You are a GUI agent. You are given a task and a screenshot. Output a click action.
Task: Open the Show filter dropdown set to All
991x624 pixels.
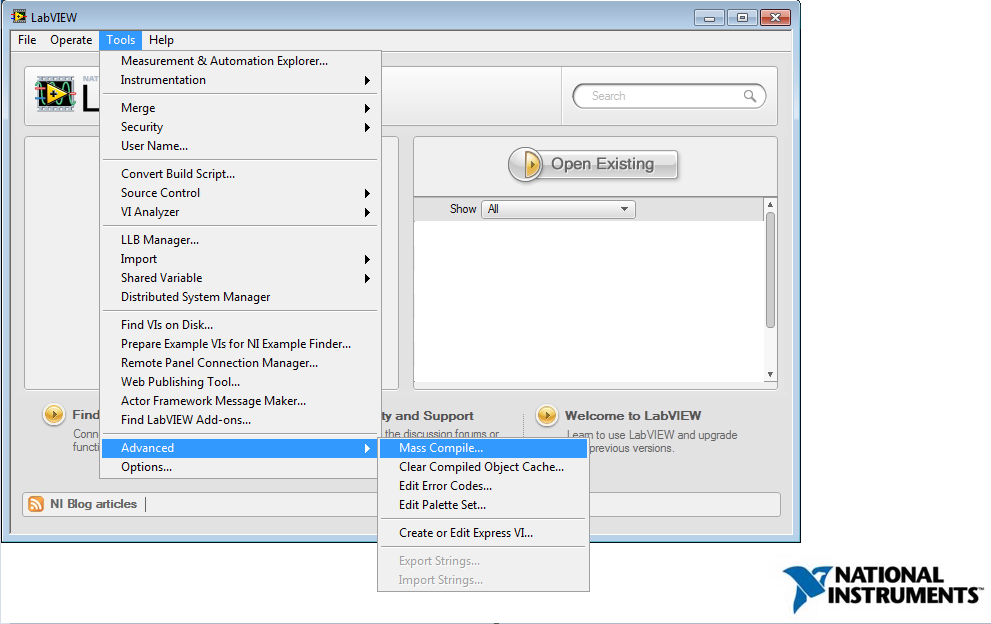click(559, 209)
